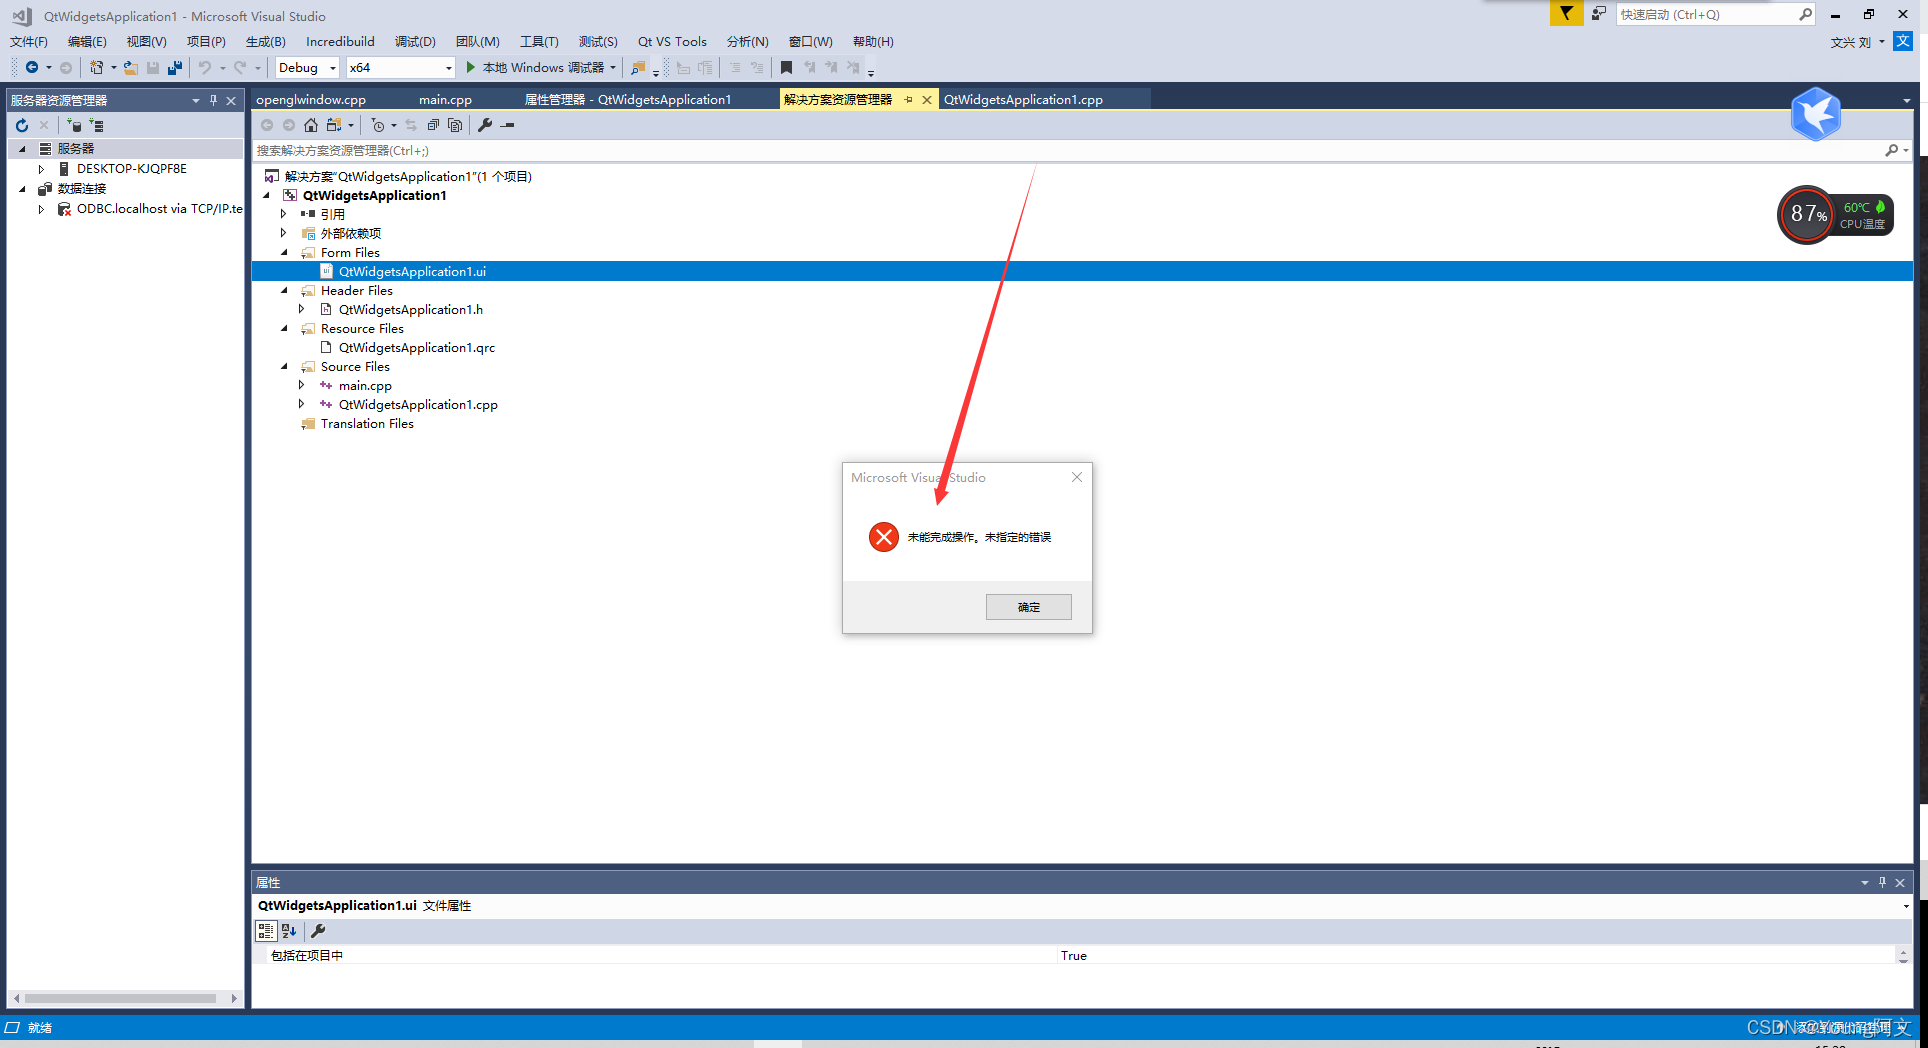Viewport: 1928px width, 1048px height.
Task: Open properties via wrench icon in Solution Explorer
Action: [x=485, y=125]
